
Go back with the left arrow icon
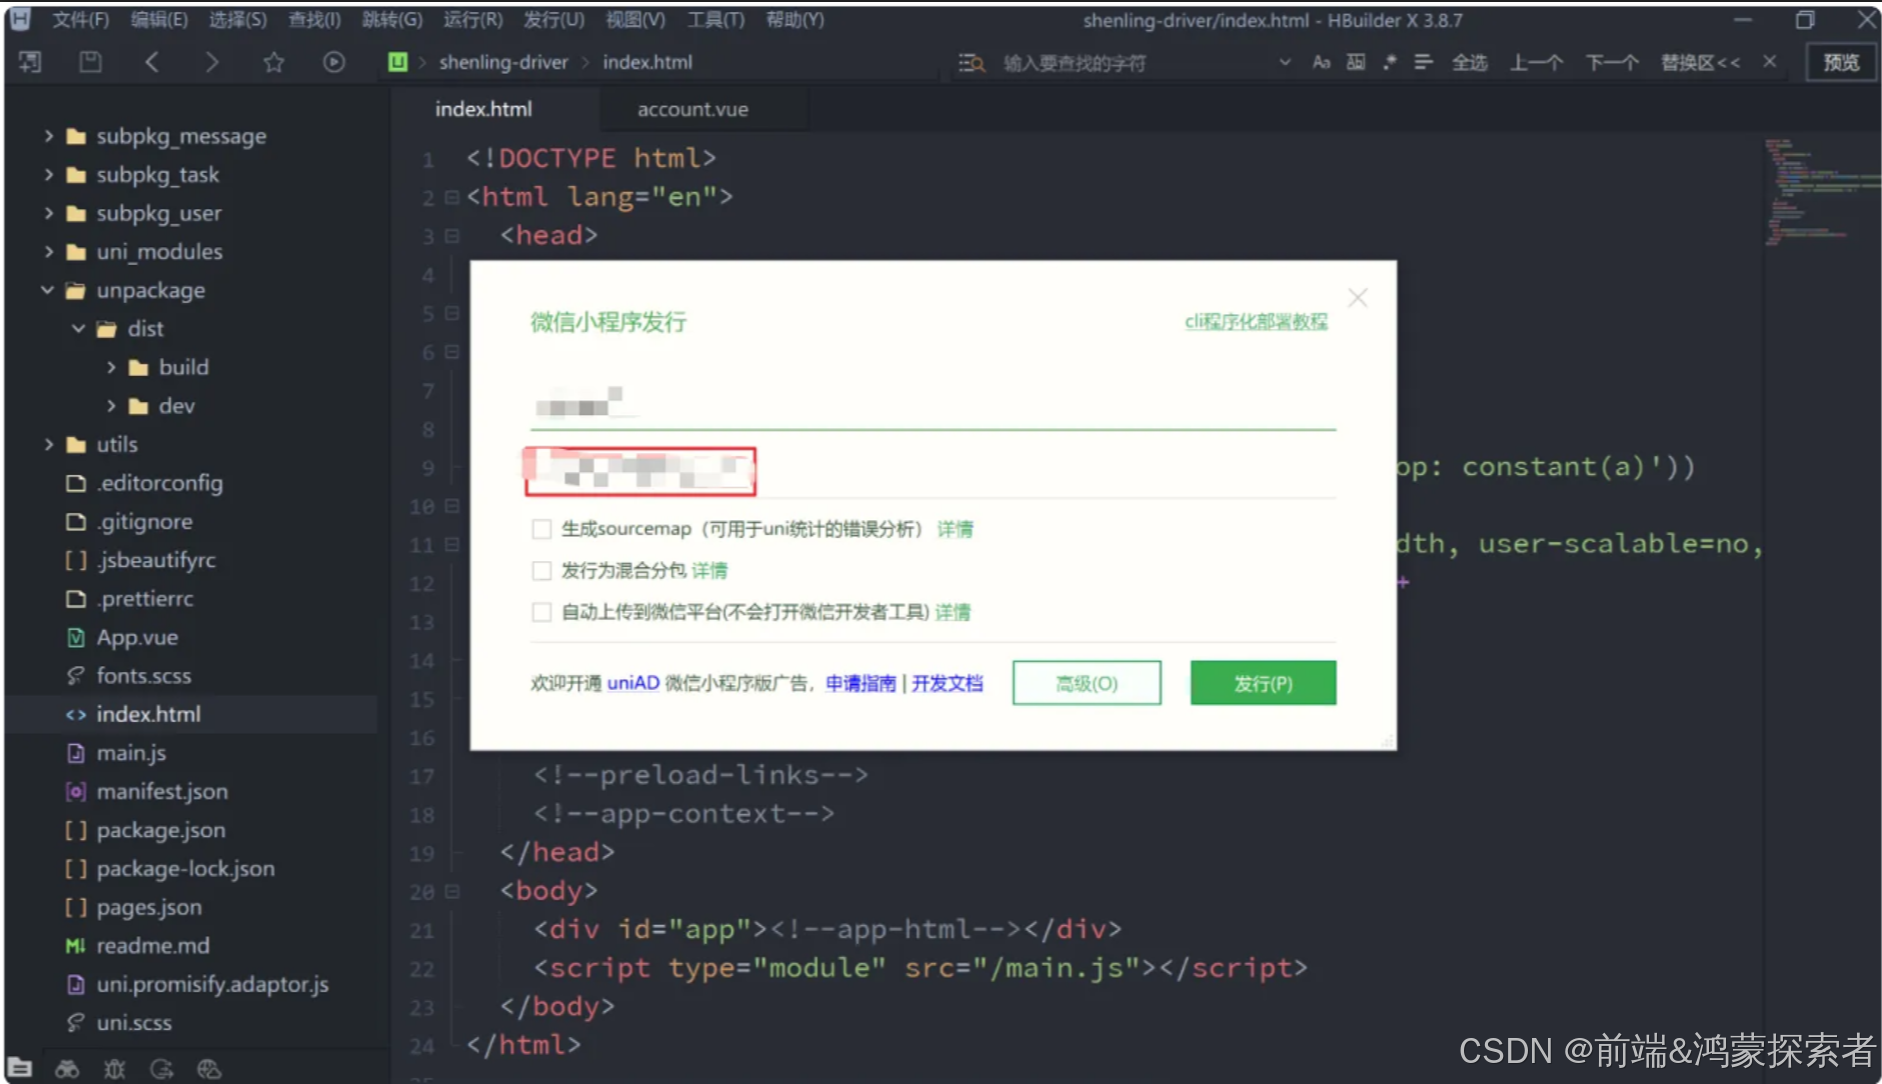pyautogui.click(x=152, y=62)
